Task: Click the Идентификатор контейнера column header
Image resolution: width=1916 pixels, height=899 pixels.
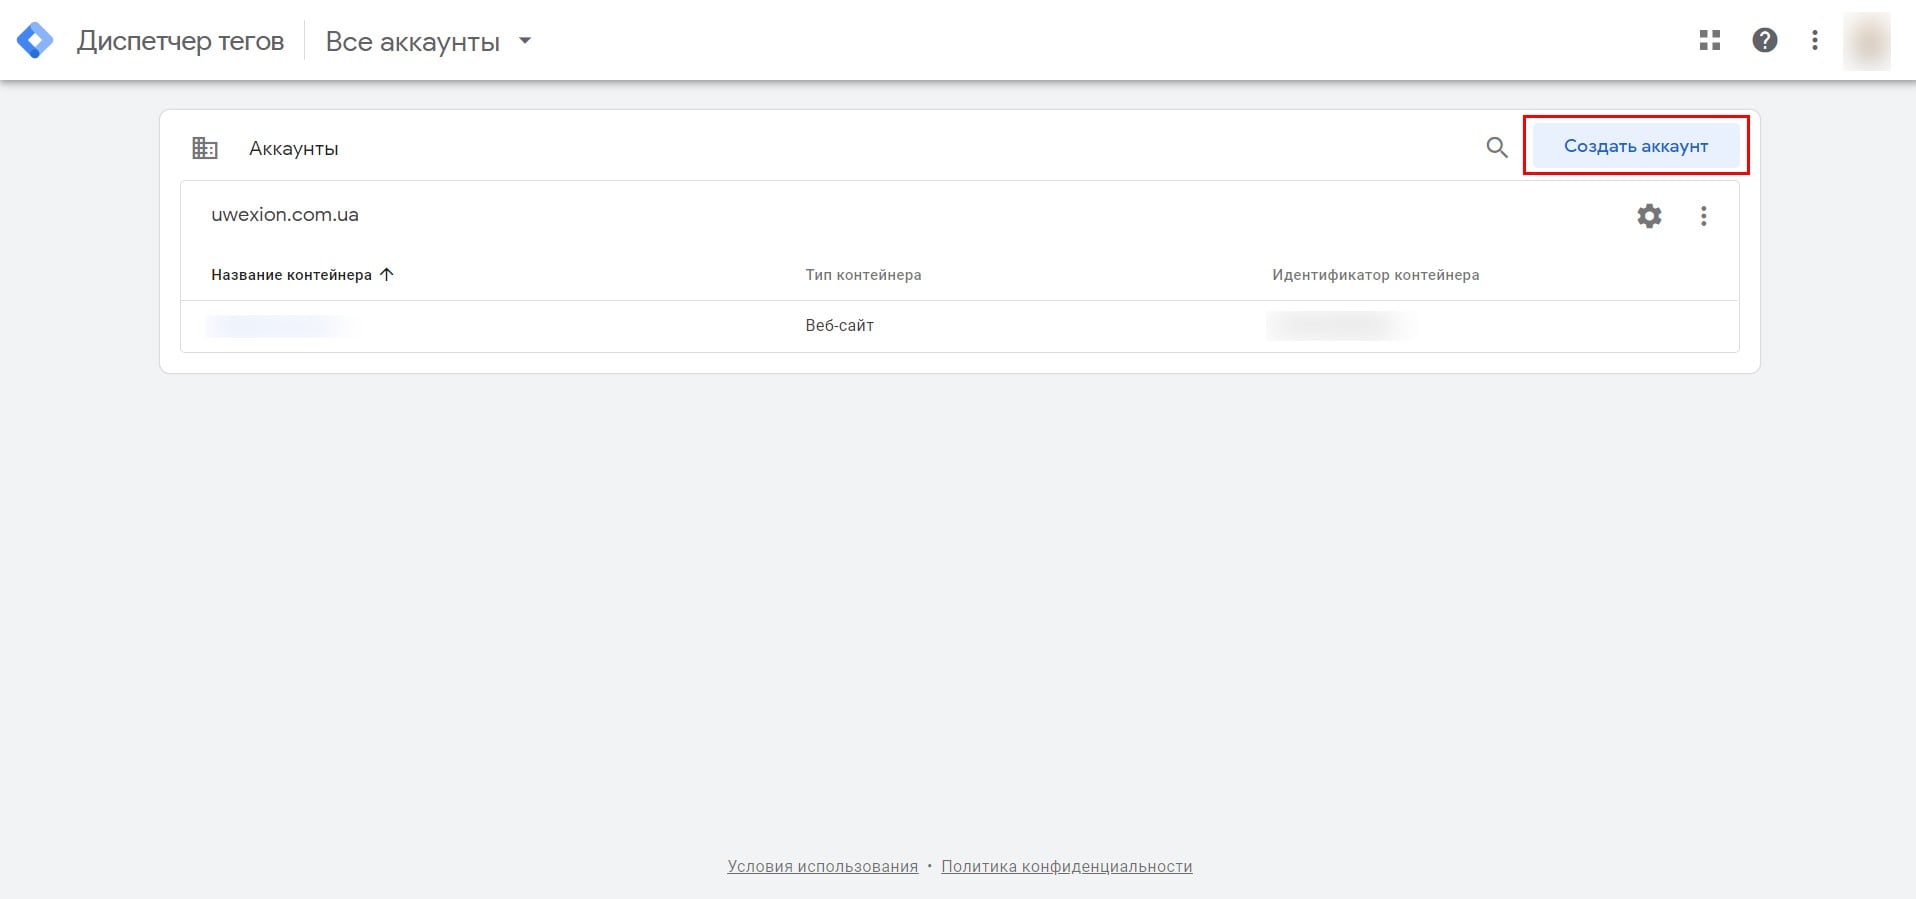Action: pyautogui.click(x=1375, y=275)
